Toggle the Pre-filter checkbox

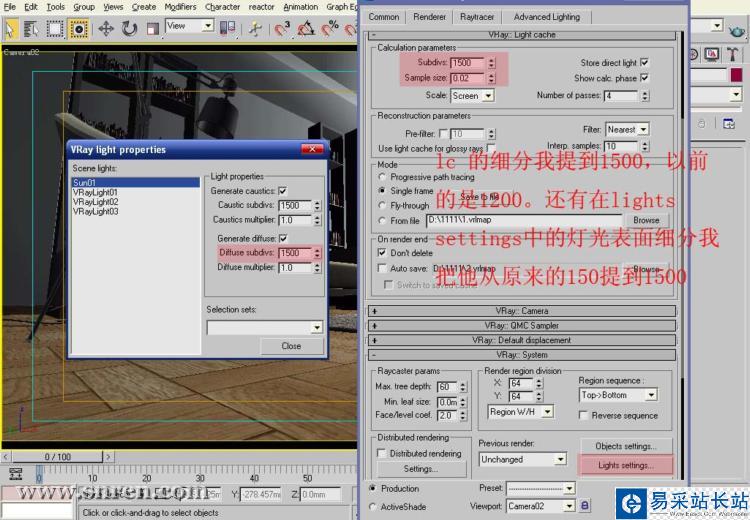443,133
